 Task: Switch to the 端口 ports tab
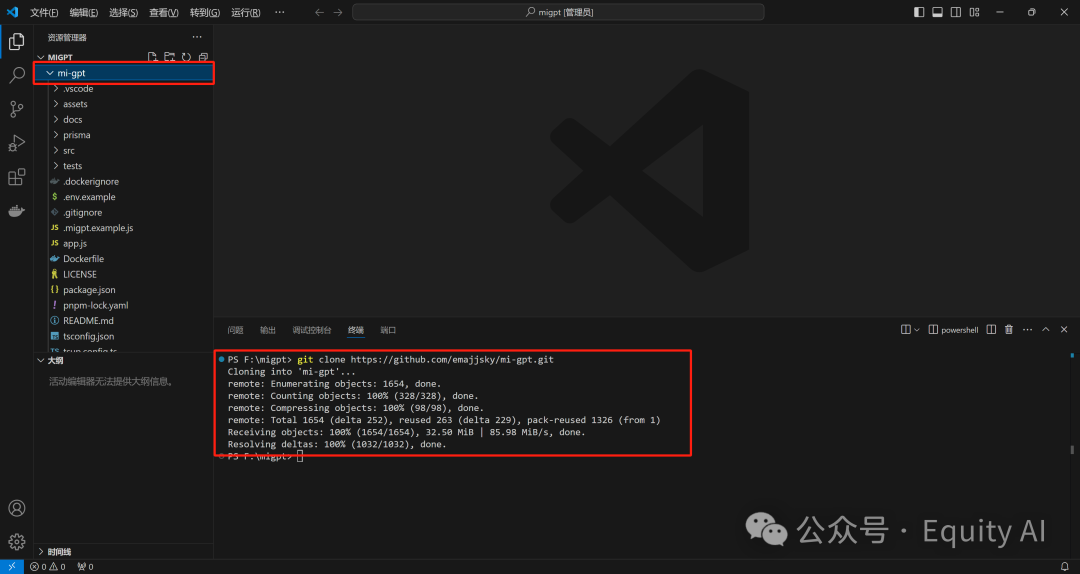click(388, 330)
